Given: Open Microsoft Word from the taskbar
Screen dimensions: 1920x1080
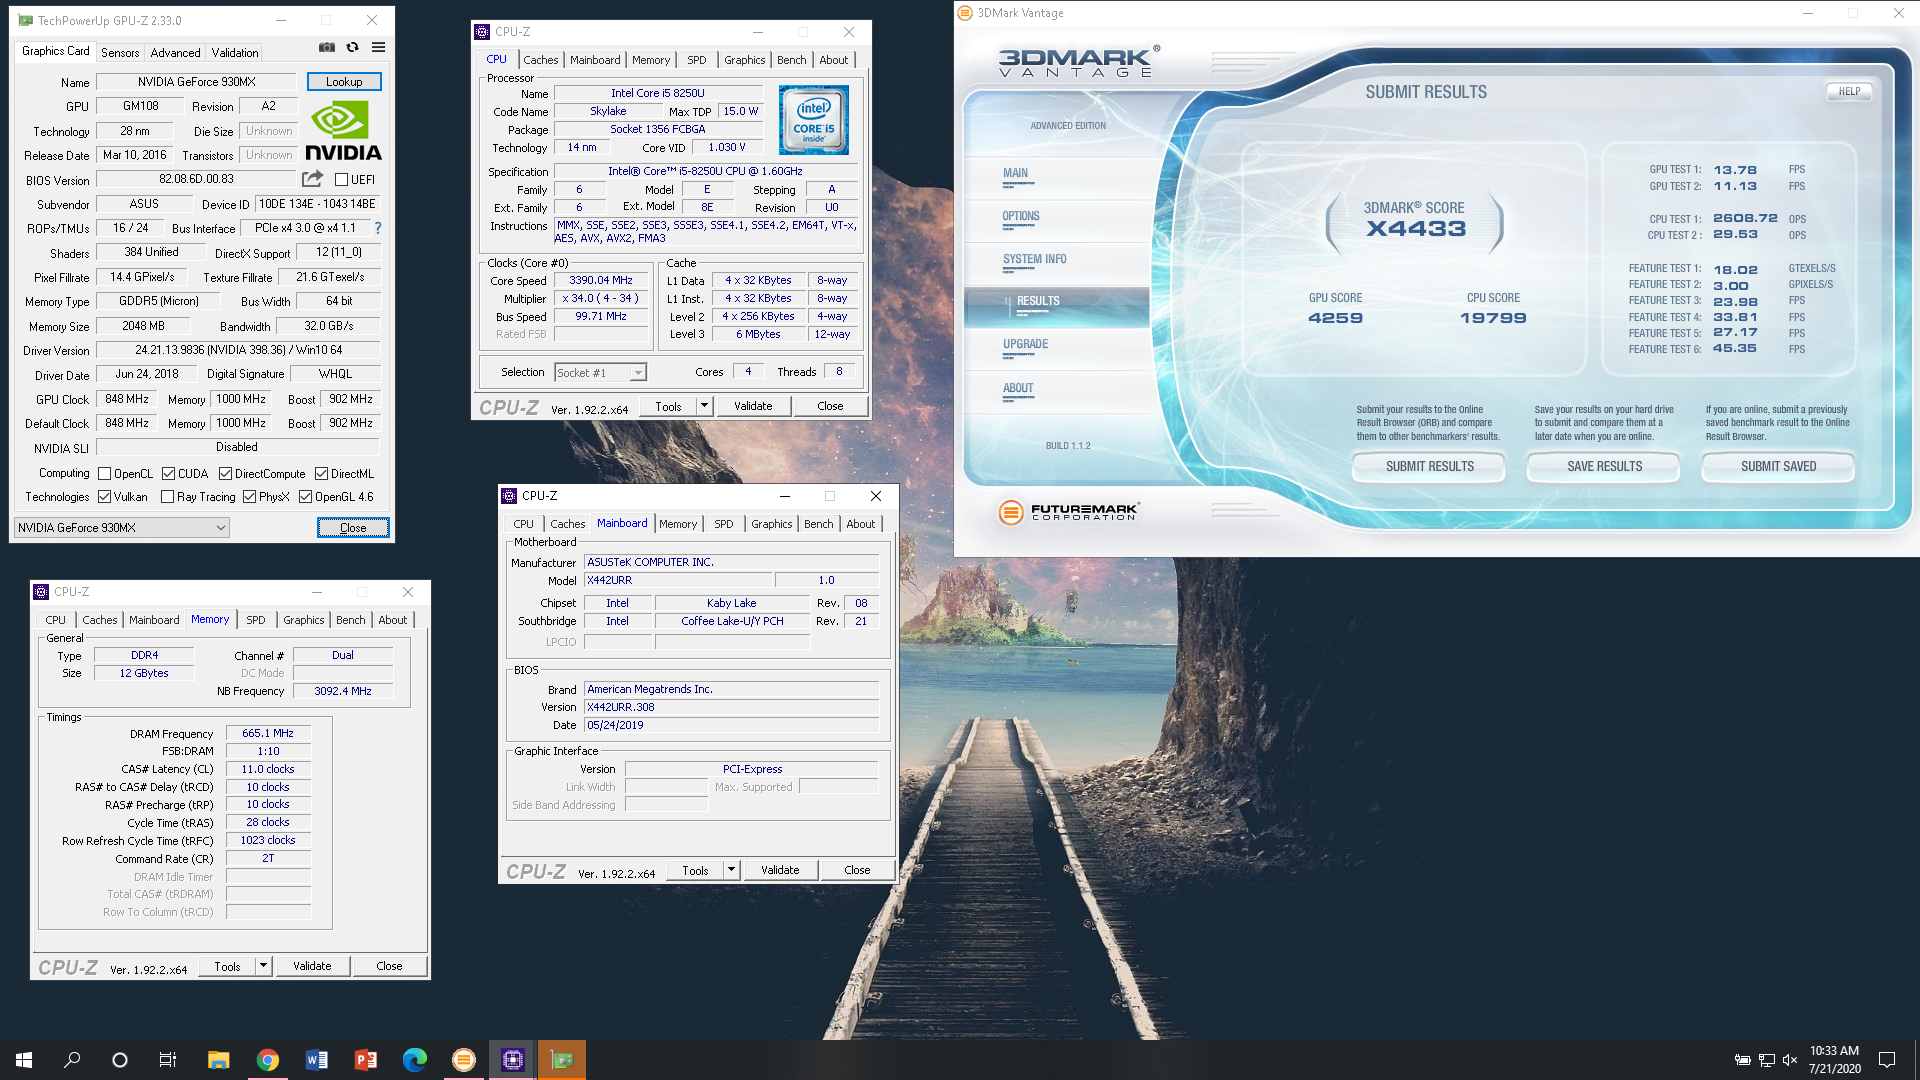Looking at the screenshot, I should 316,1060.
